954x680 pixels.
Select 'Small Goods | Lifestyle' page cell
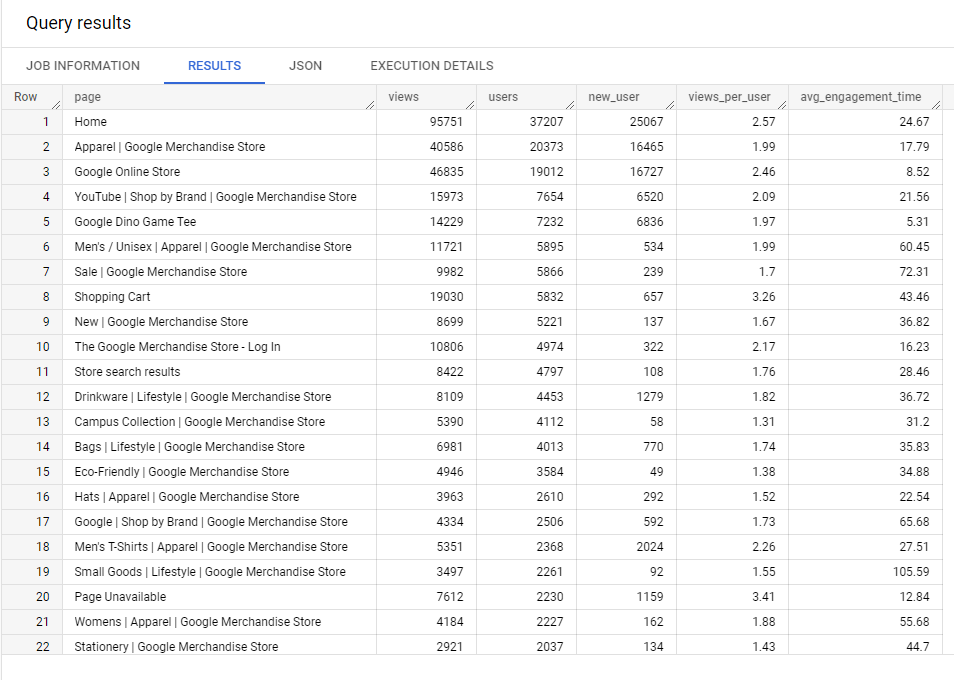(220, 571)
